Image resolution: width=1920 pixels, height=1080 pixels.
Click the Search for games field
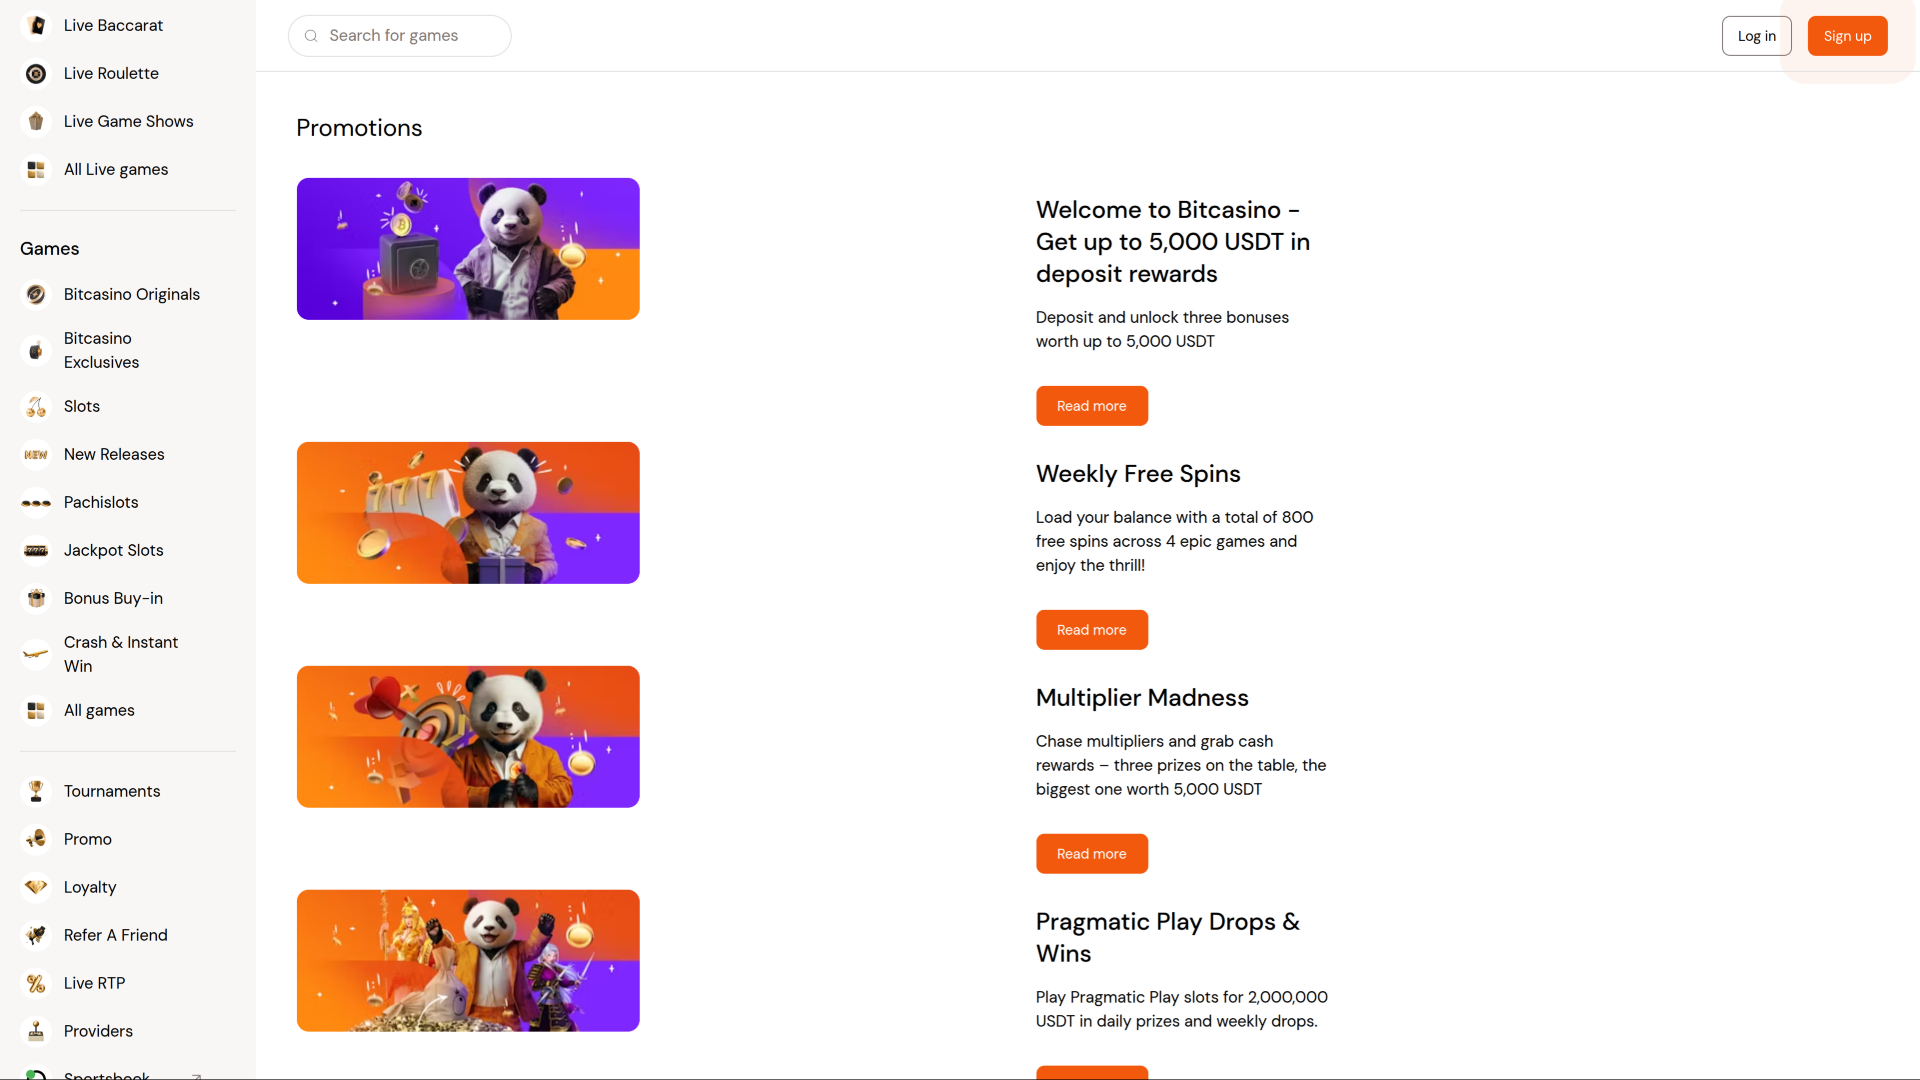(x=410, y=36)
